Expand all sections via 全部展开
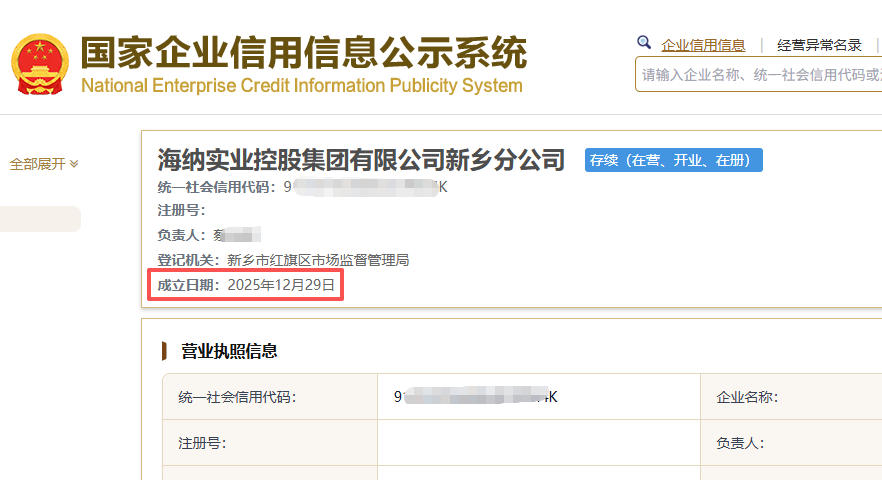The image size is (882, 480). coord(44,164)
